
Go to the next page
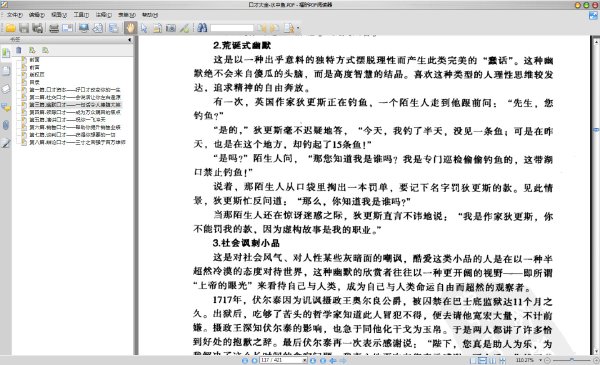tap(313, 360)
